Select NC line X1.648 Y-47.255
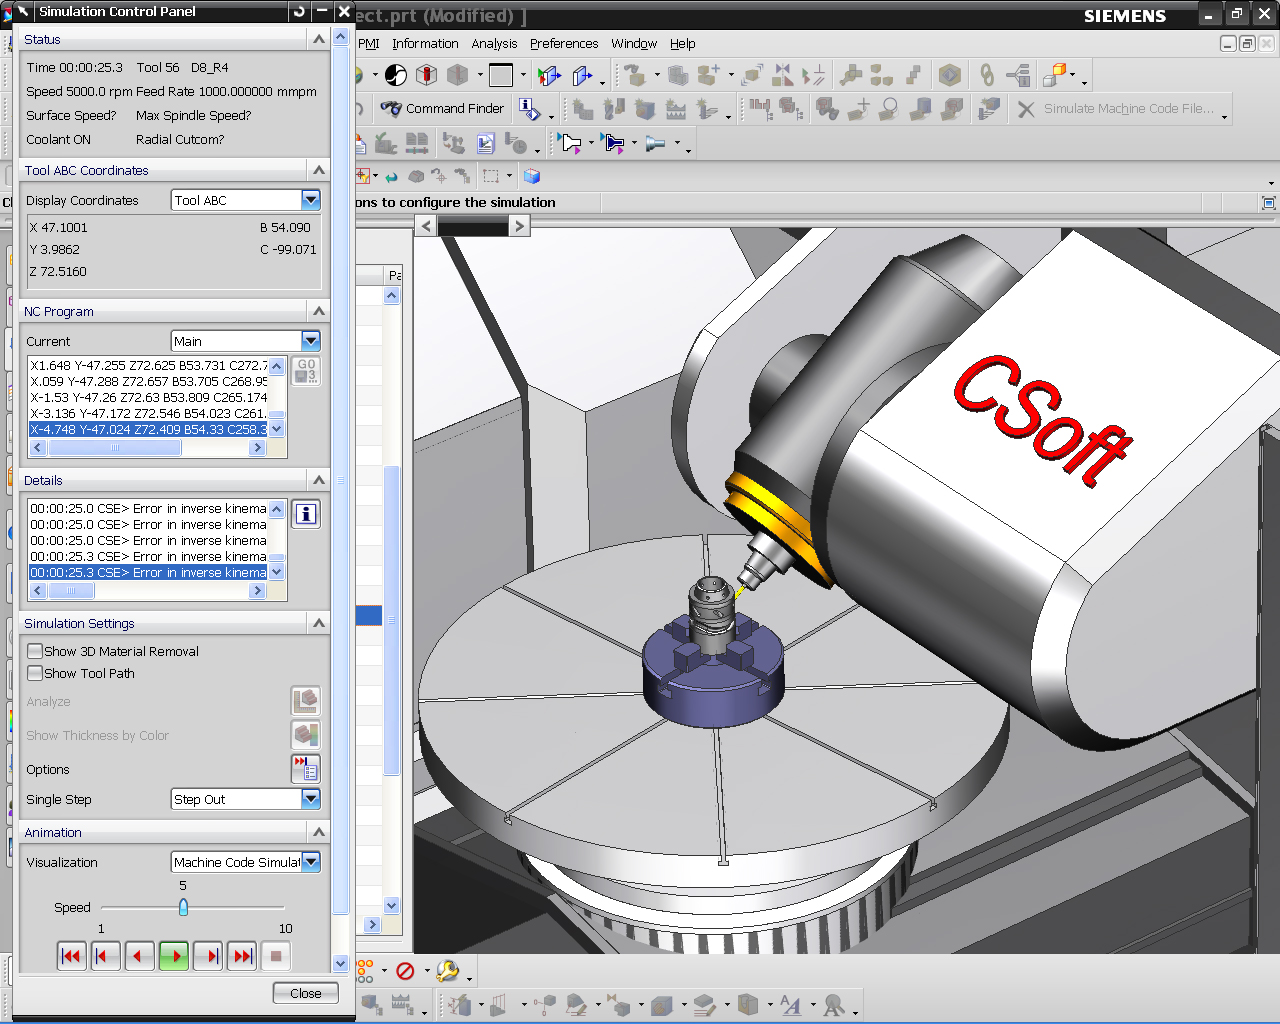 coord(149,365)
